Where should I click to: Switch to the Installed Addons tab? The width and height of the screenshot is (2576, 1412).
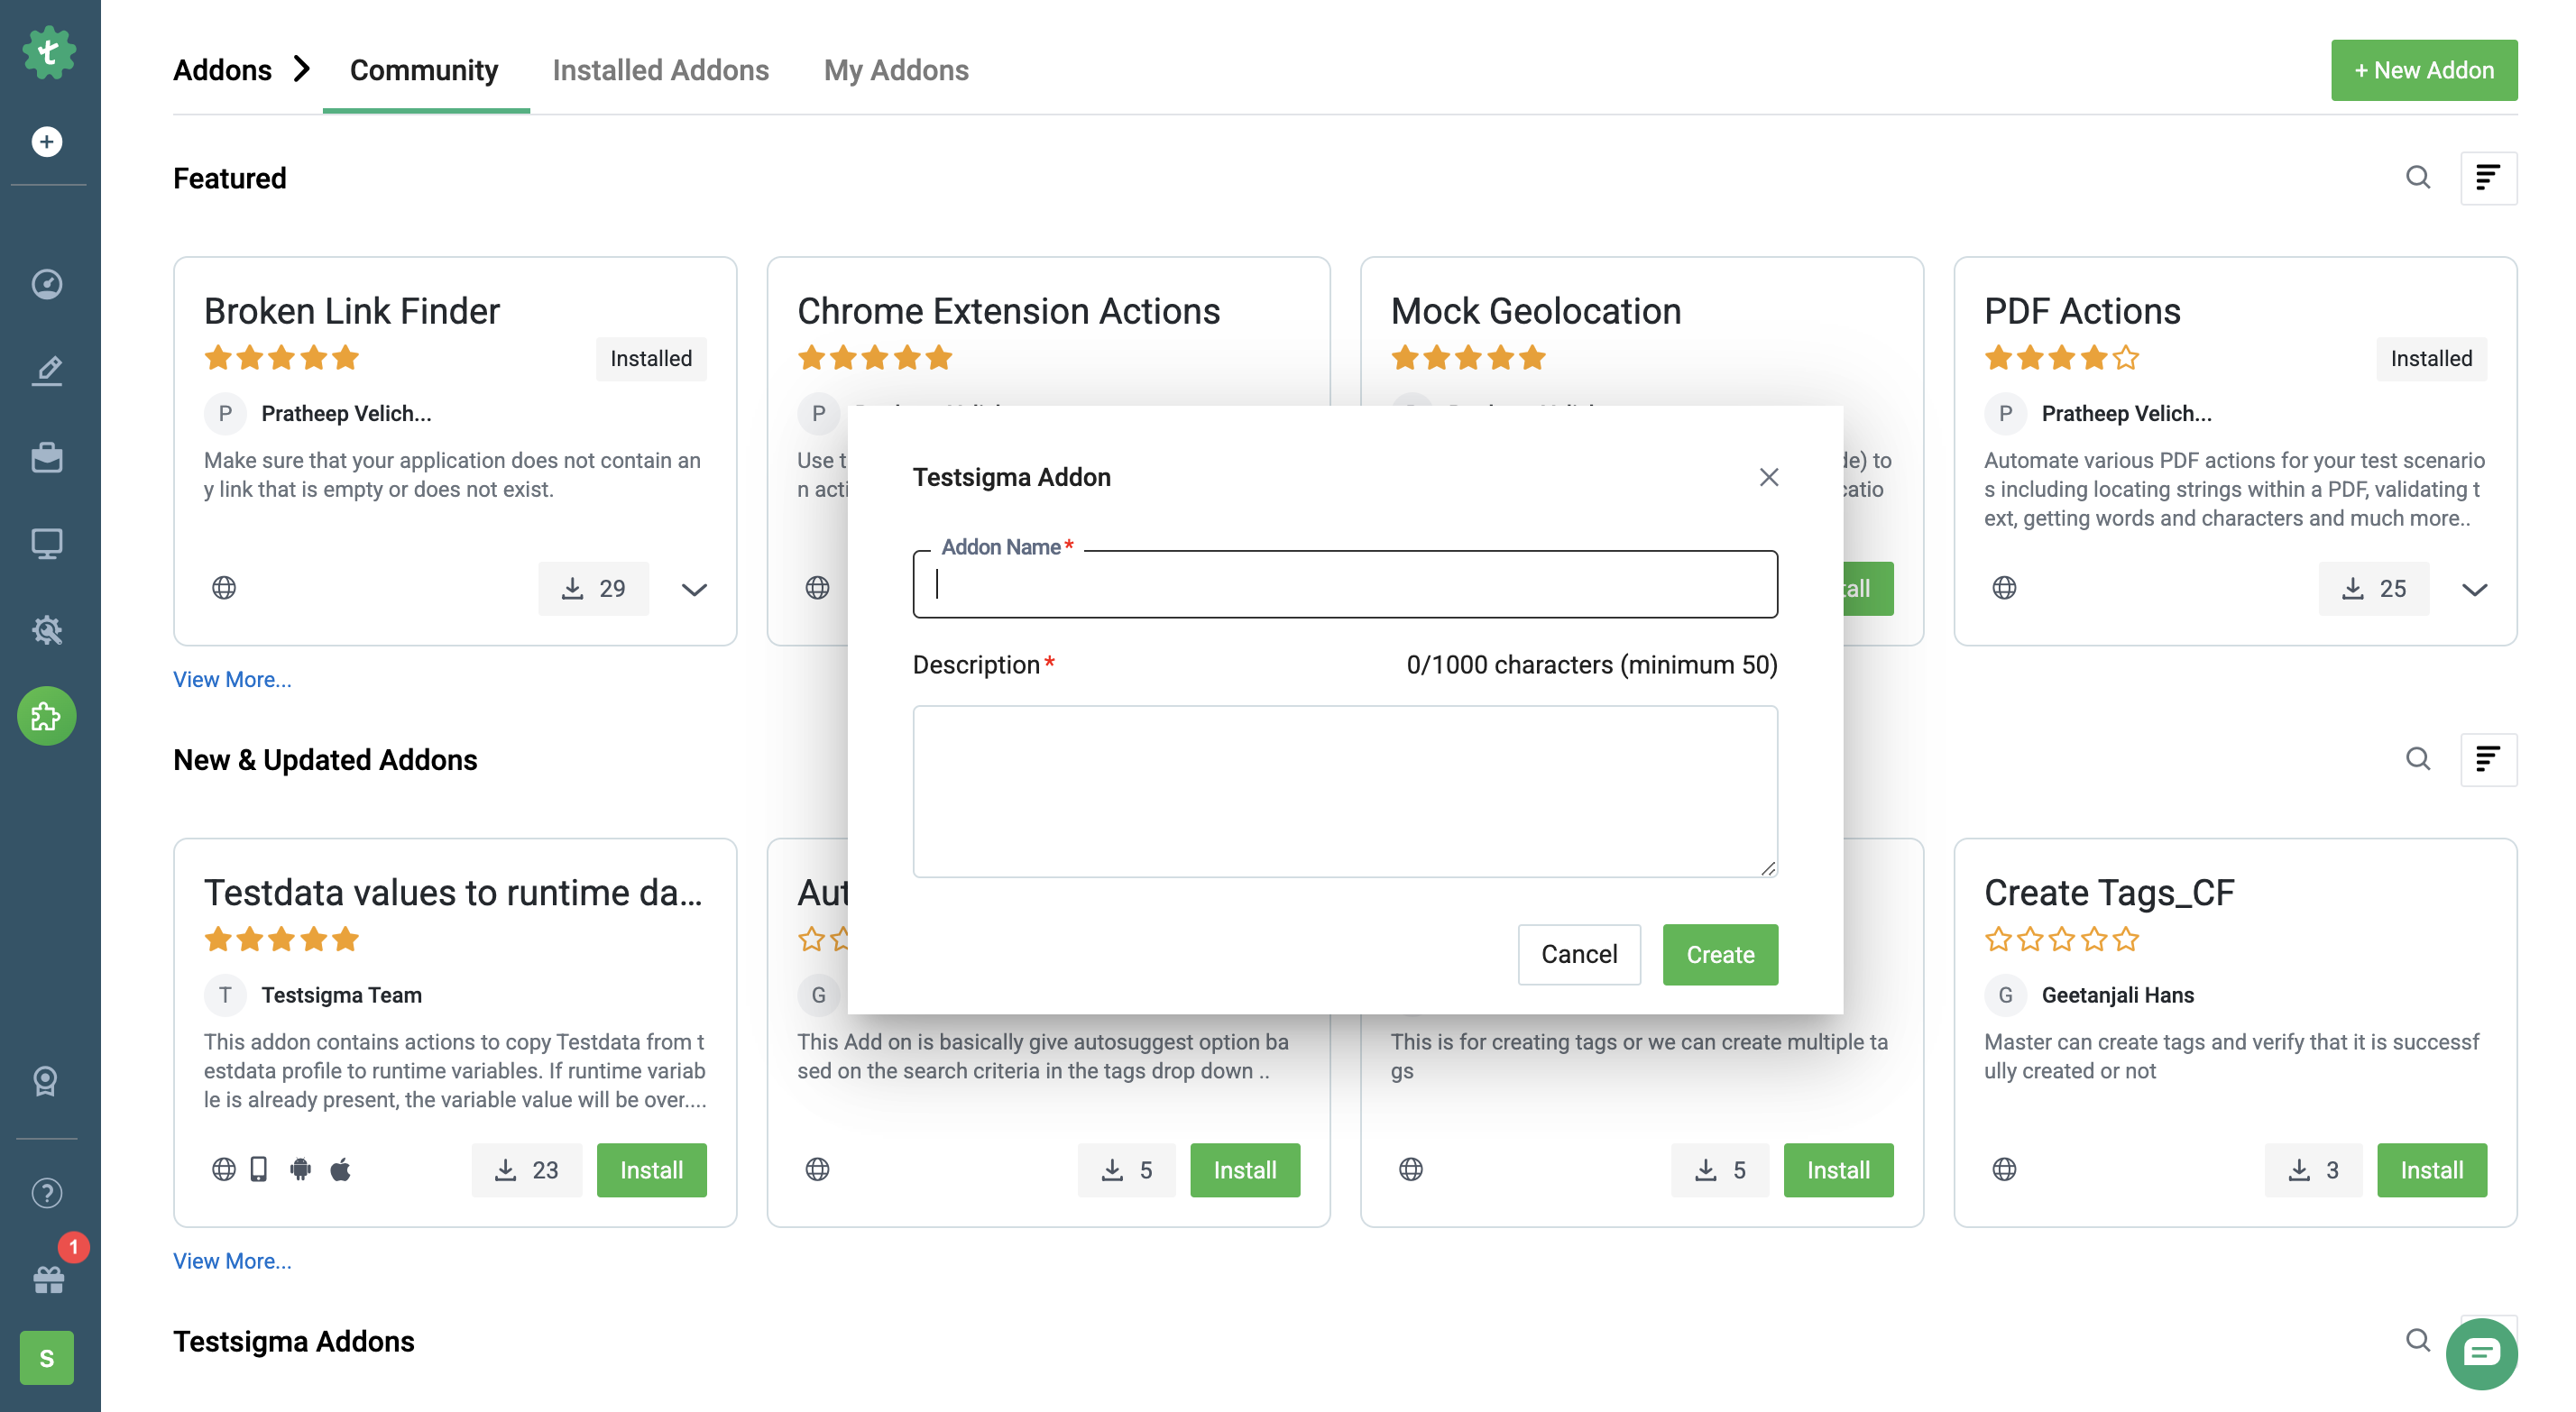click(x=661, y=70)
